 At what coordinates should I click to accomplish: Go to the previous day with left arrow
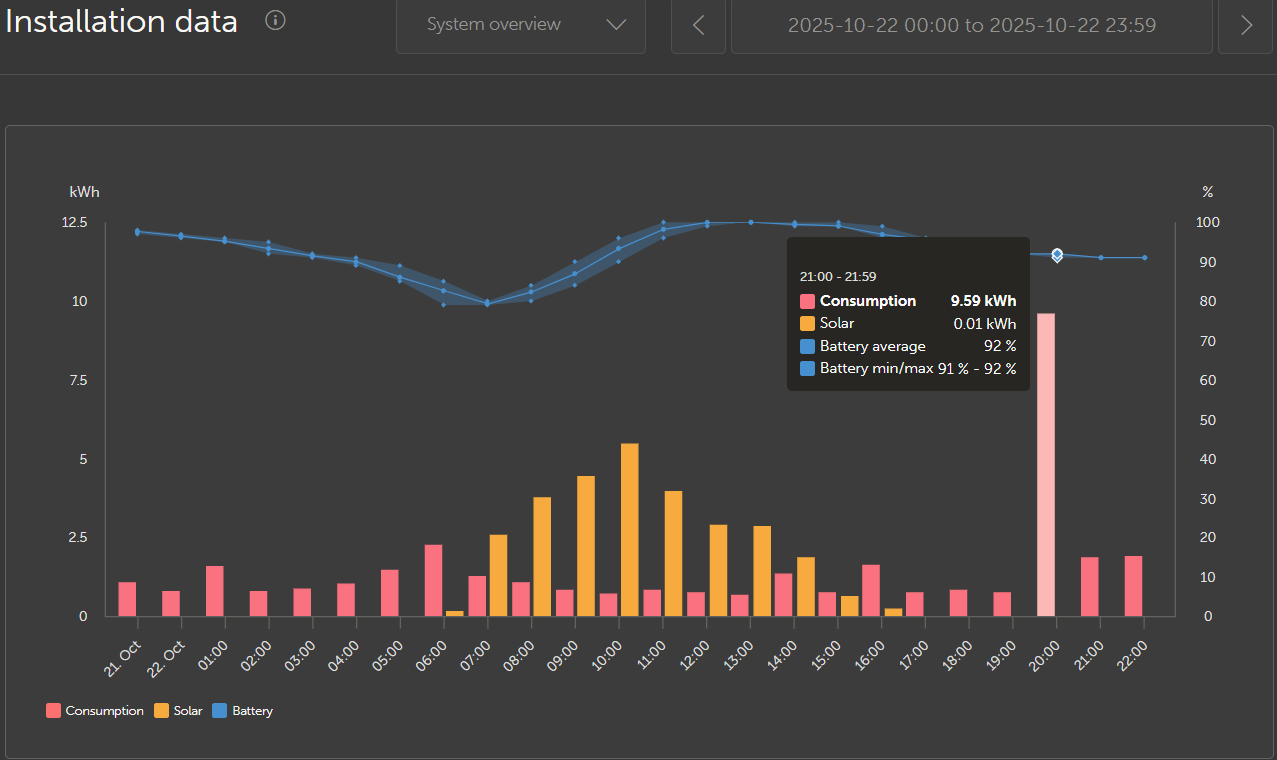pos(698,26)
